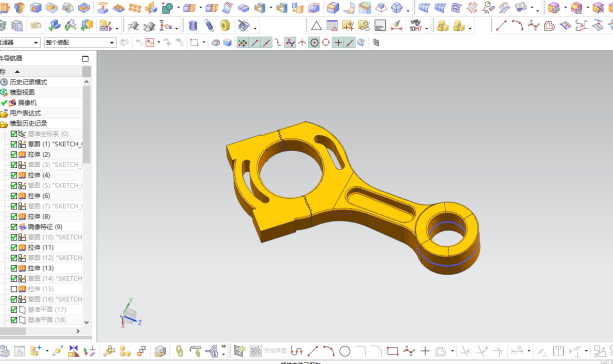Toggle the plus intersection snap button

point(338,43)
